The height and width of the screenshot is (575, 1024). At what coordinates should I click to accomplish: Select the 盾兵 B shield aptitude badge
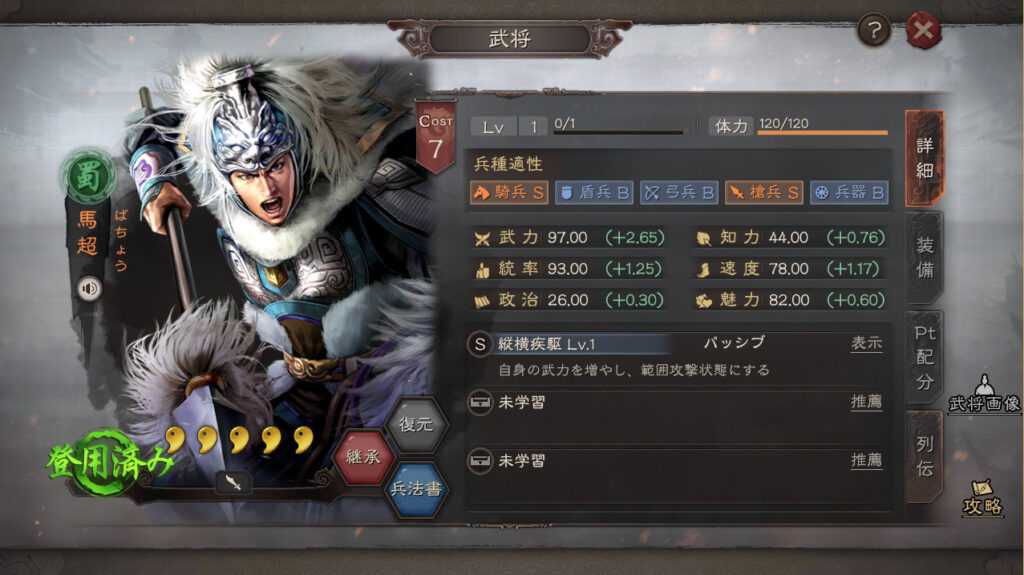pyautogui.click(x=594, y=193)
